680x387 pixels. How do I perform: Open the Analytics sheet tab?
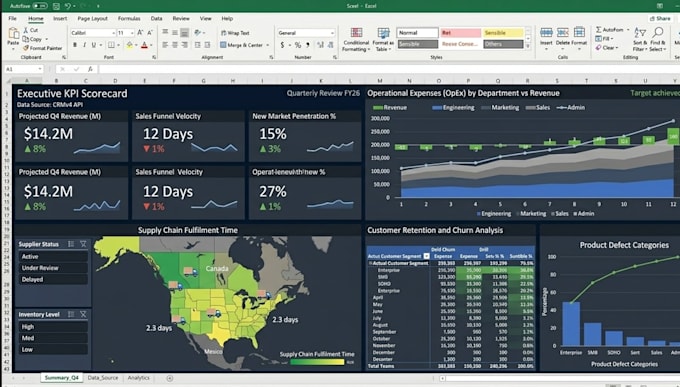(138, 378)
